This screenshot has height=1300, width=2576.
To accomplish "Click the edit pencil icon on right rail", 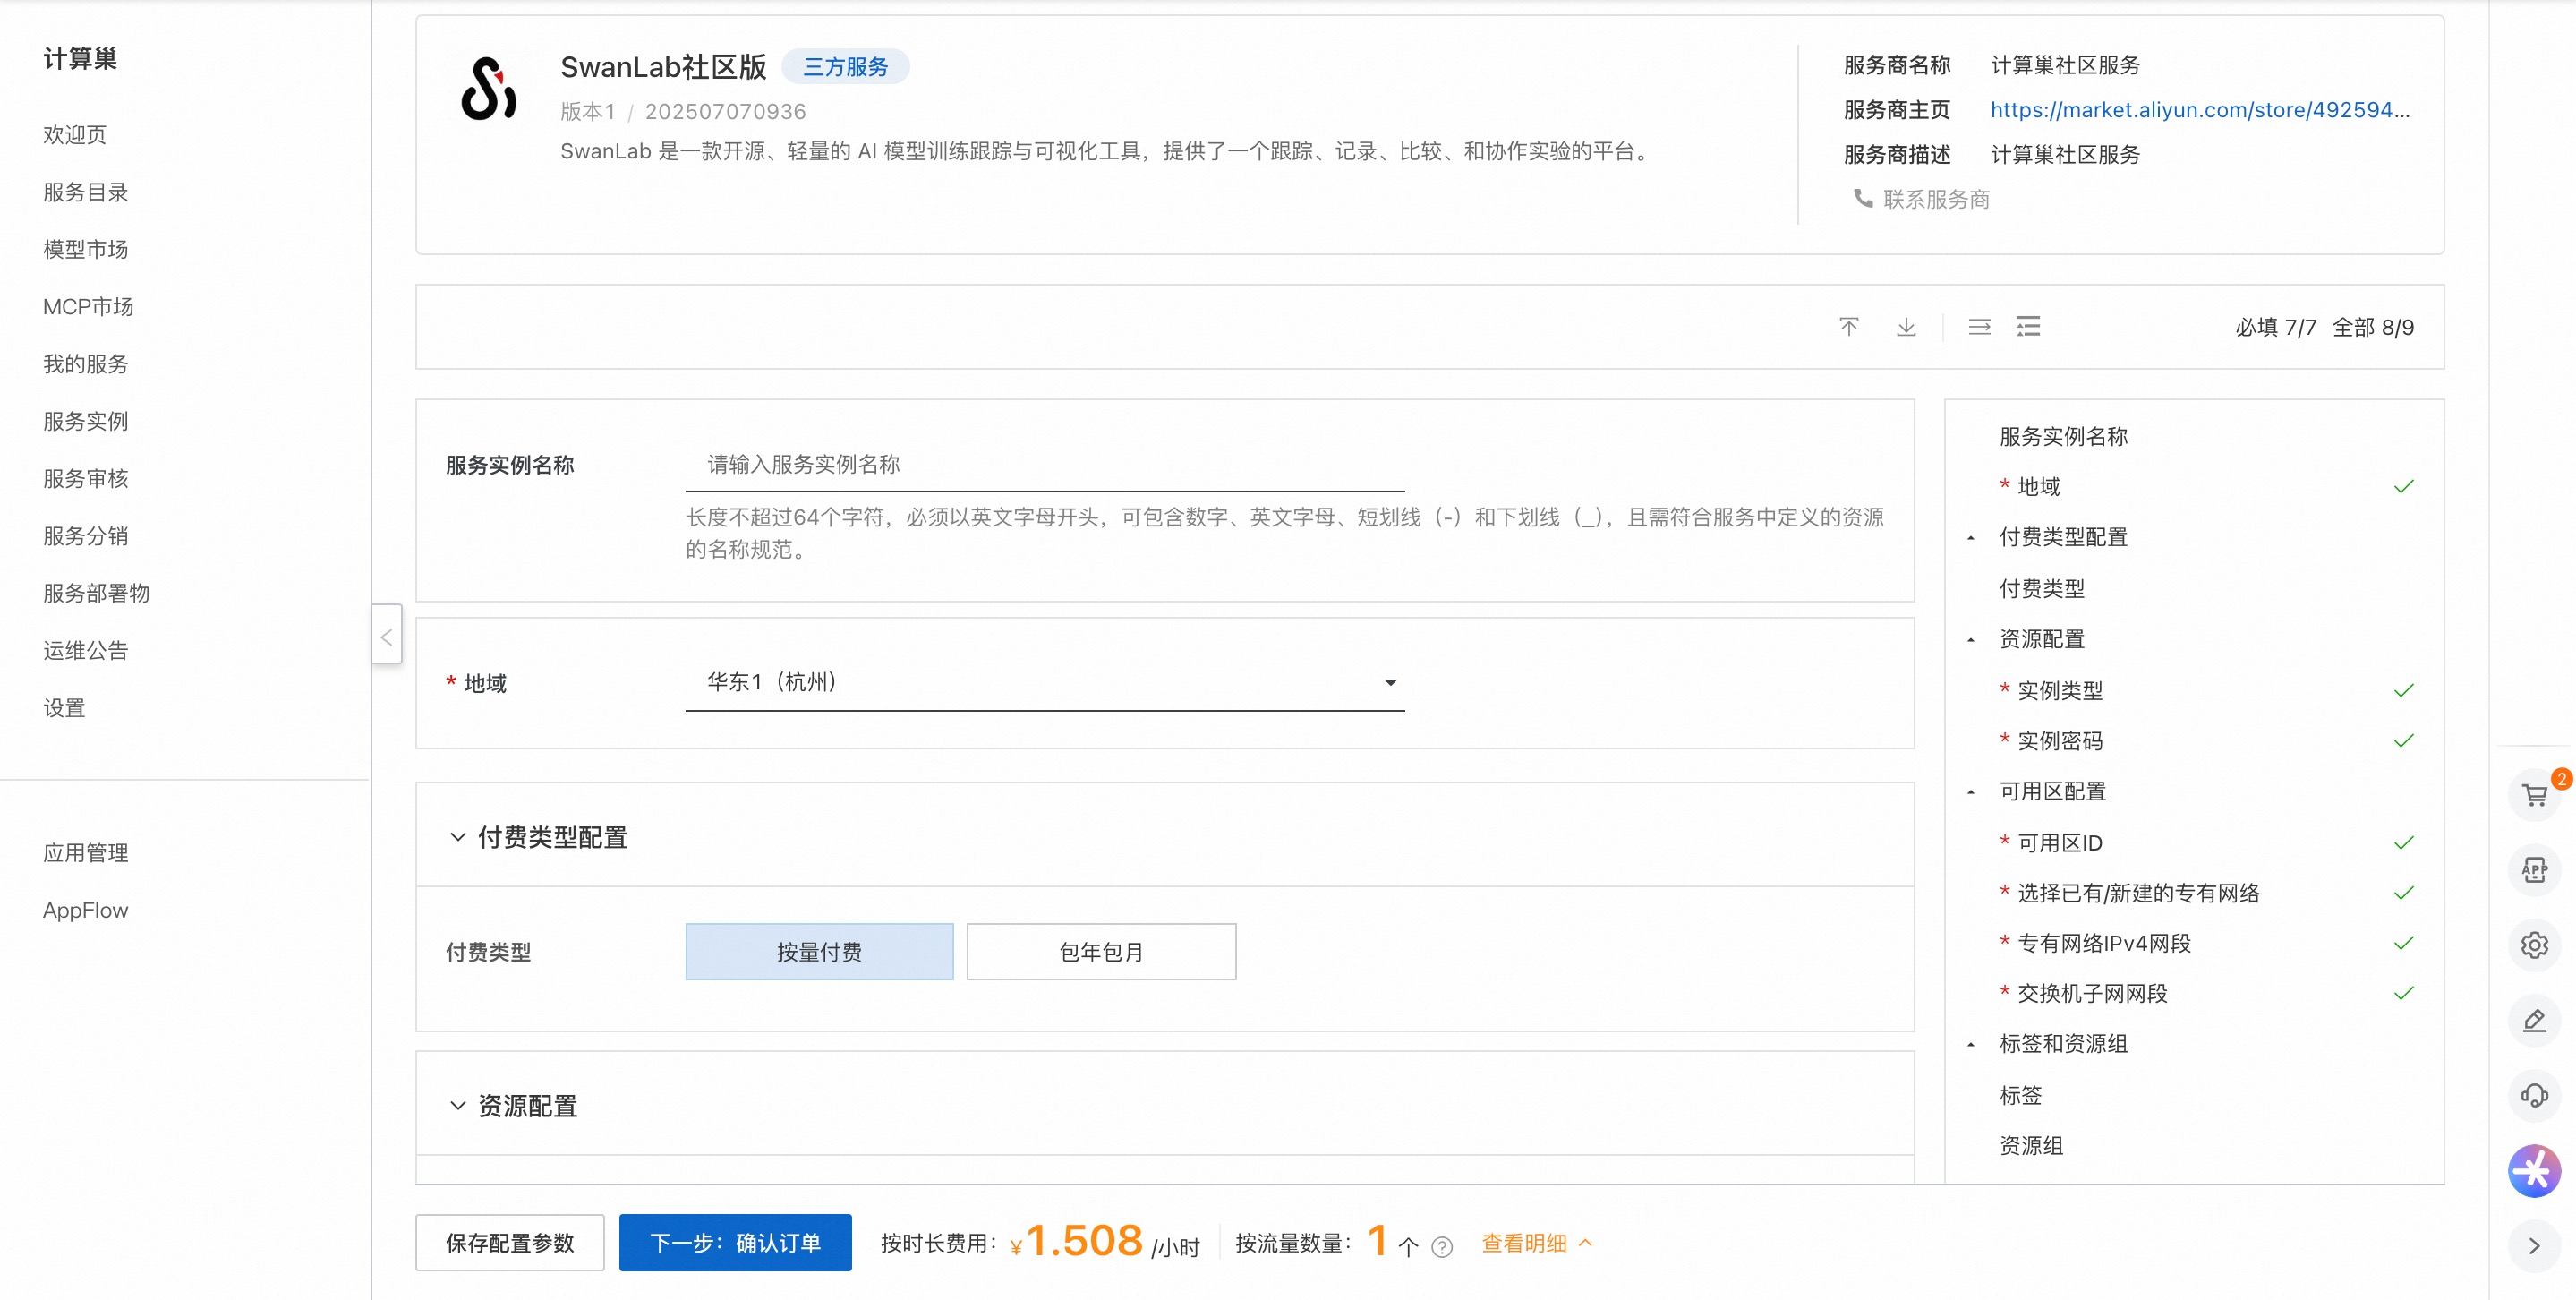I will tap(2535, 1020).
